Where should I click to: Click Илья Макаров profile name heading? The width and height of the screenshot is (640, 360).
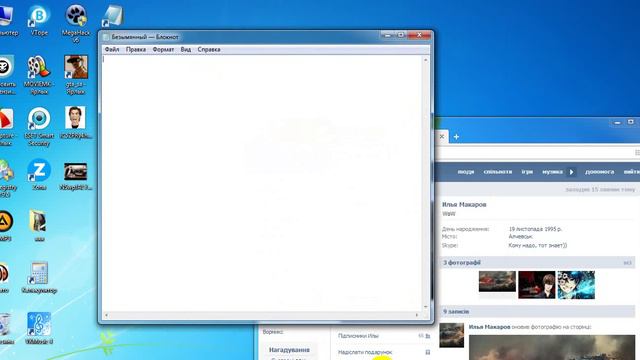click(x=464, y=204)
